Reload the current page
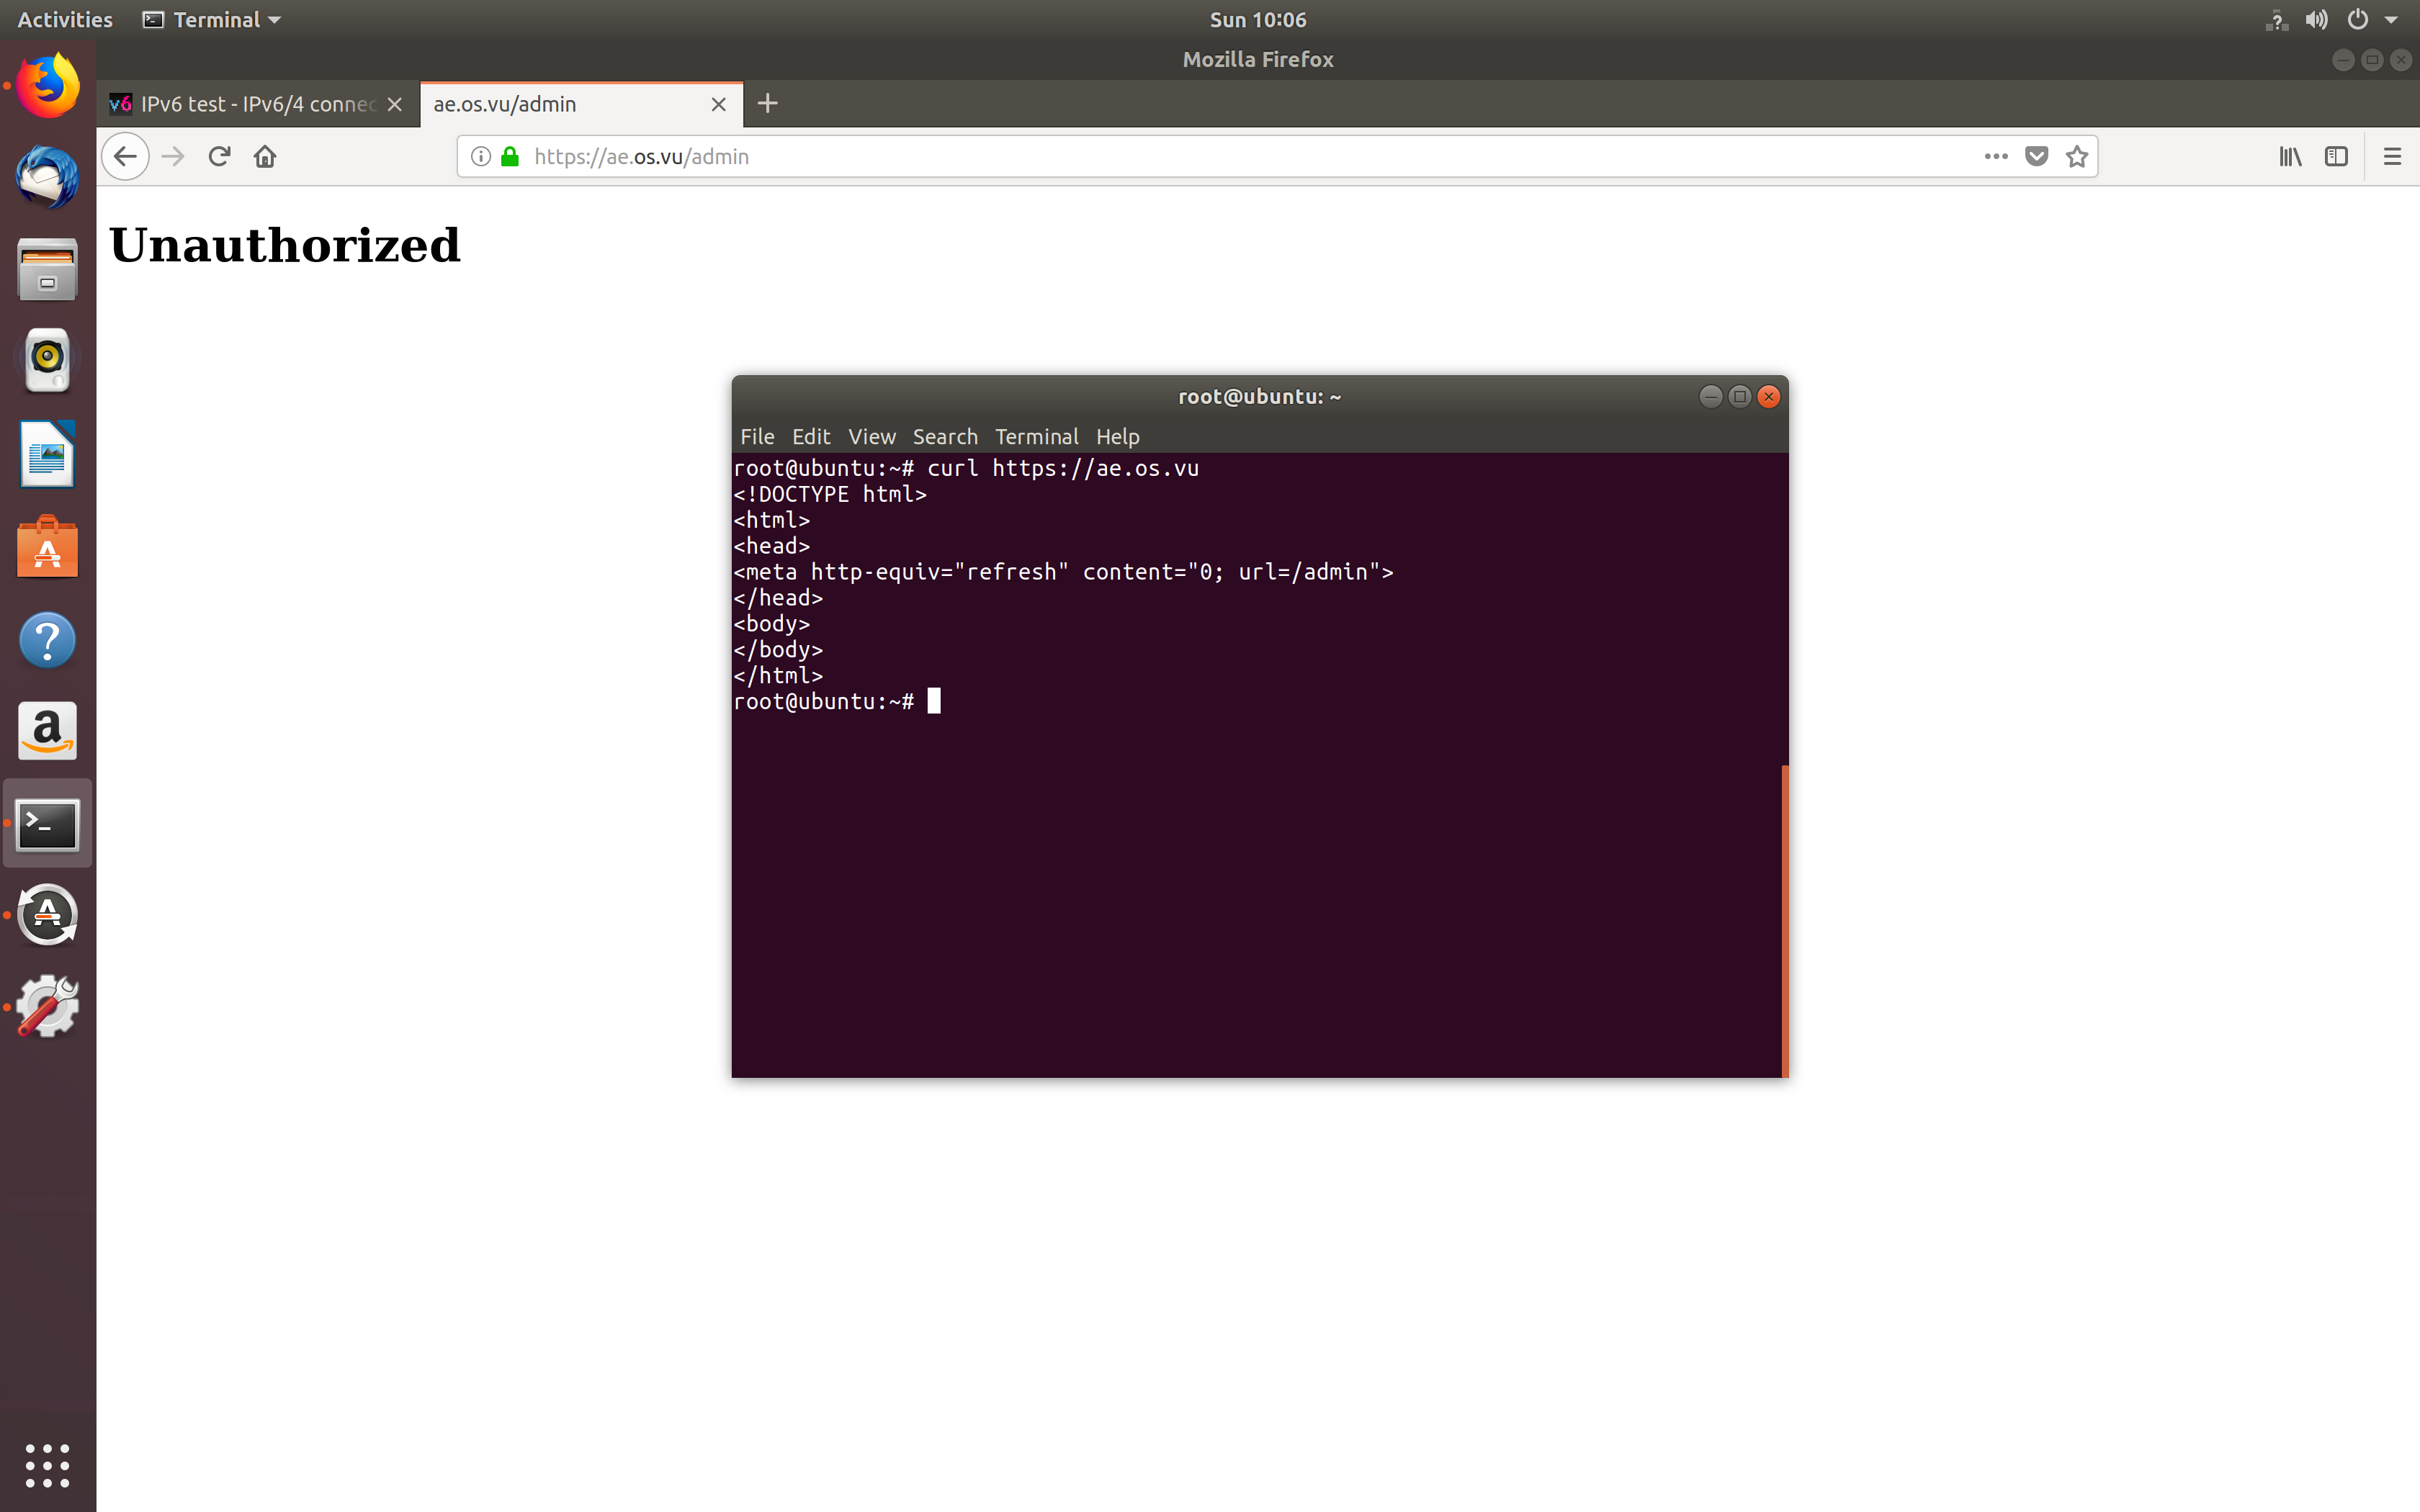This screenshot has width=2420, height=1512. [219, 156]
